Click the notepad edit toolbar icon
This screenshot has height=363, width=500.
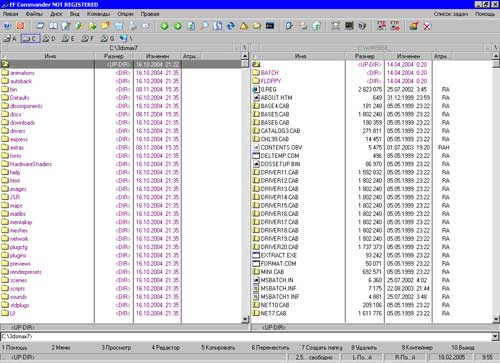[66, 26]
